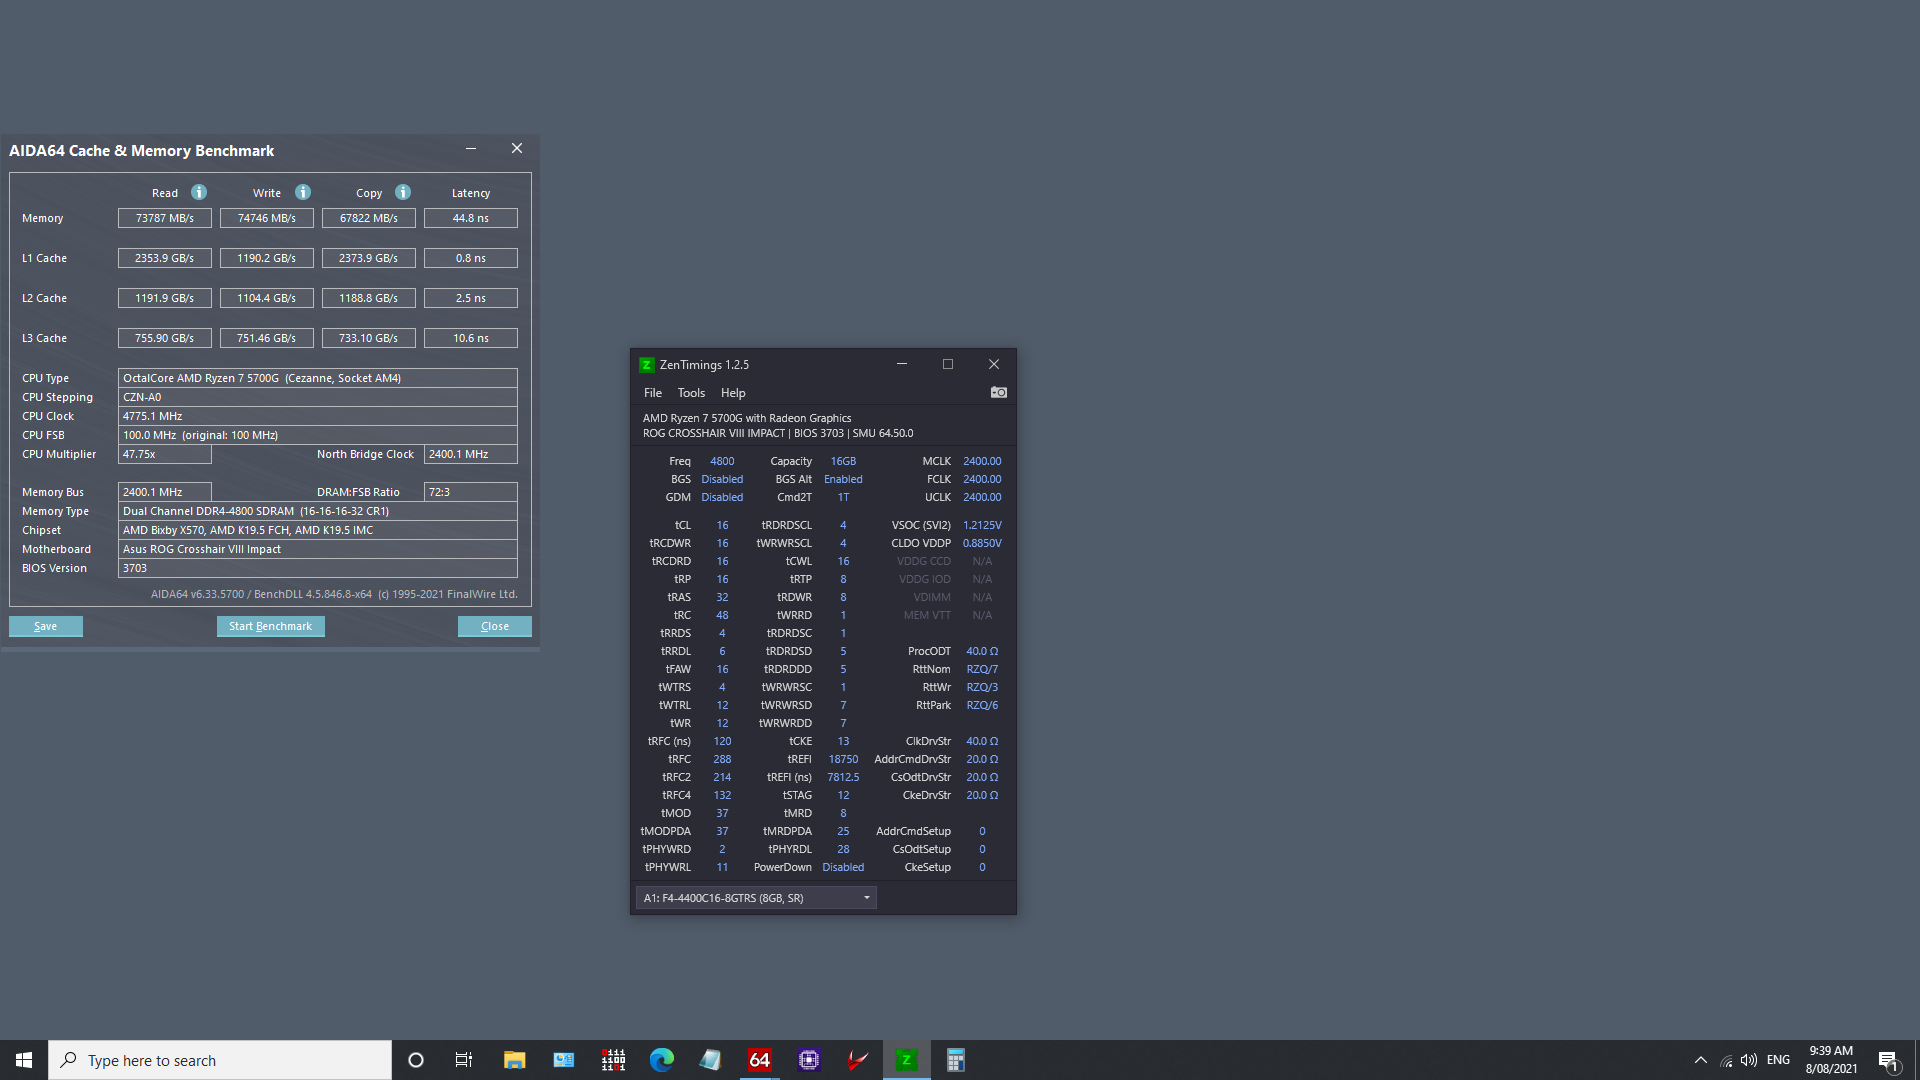Click the Copy info icon in AIDA64
The height and width of the screenshot is (1080, 1920).
click(x=403, y=192)
